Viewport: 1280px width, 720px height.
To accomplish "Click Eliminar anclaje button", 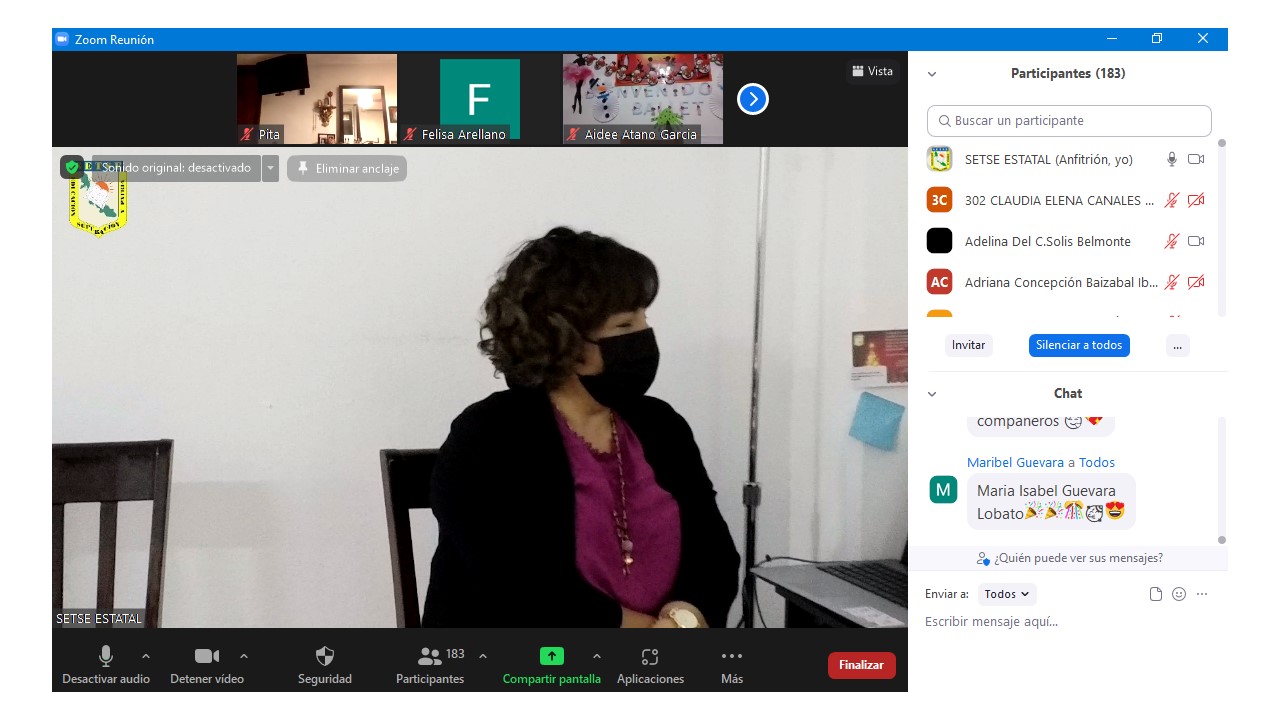I will (x=347, y=168).
